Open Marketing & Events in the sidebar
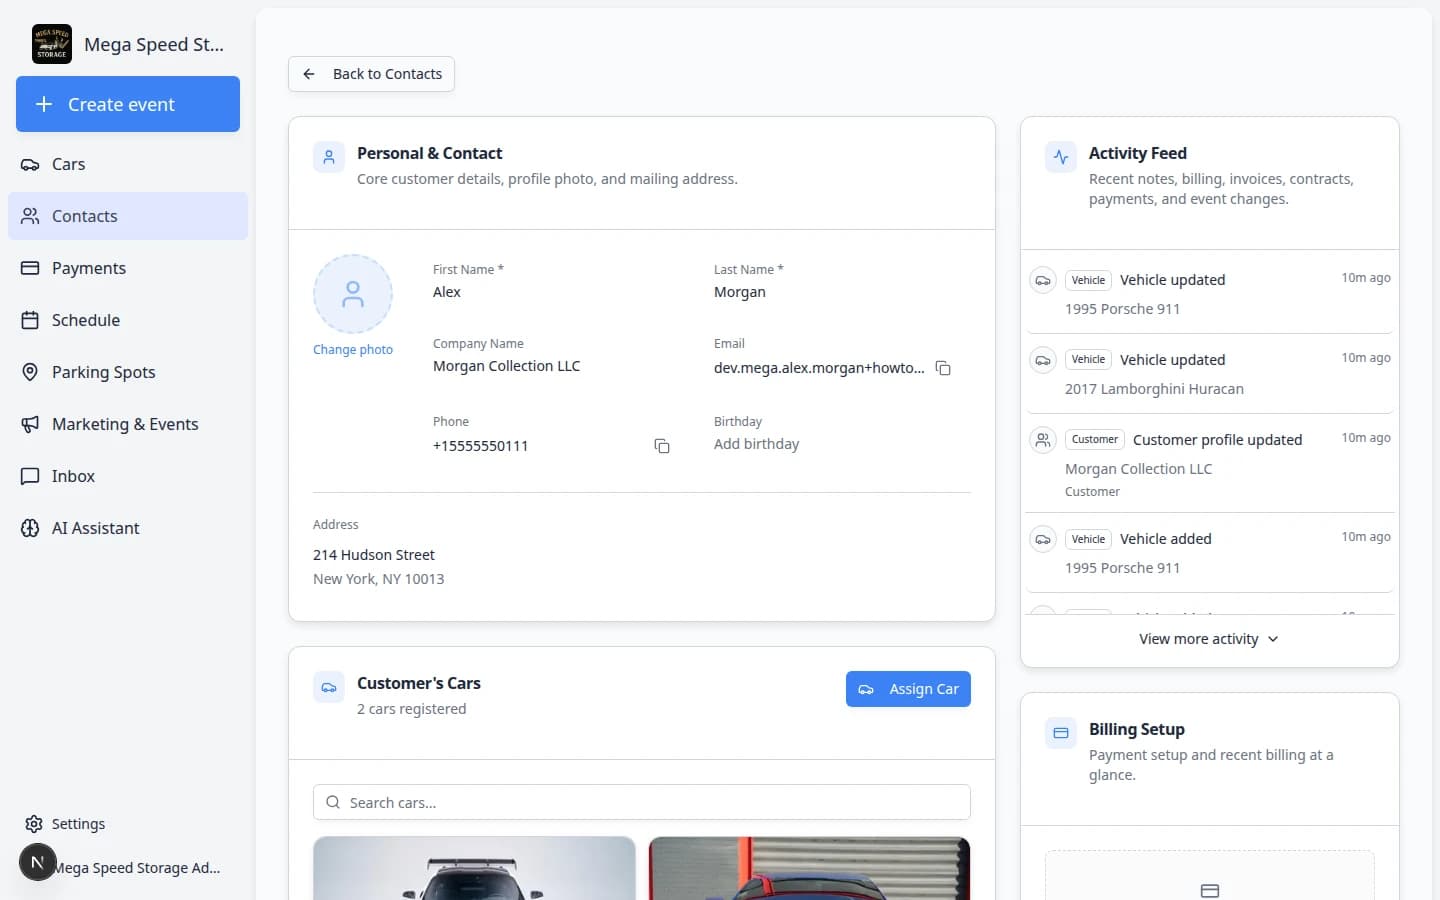Screen dimensions: 1440x900 tap(128, 424)
